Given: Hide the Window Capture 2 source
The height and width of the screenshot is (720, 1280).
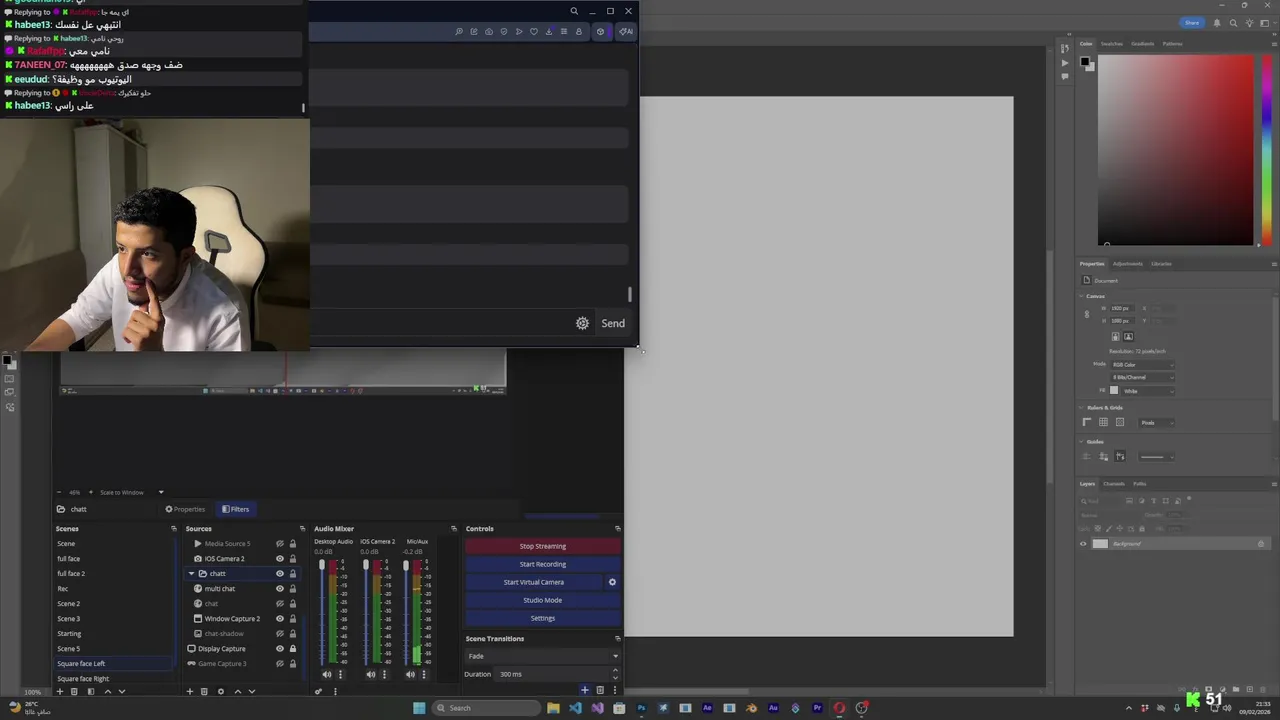Looking at the screenshot, I should pyautogui.click(x=280, y=619).
